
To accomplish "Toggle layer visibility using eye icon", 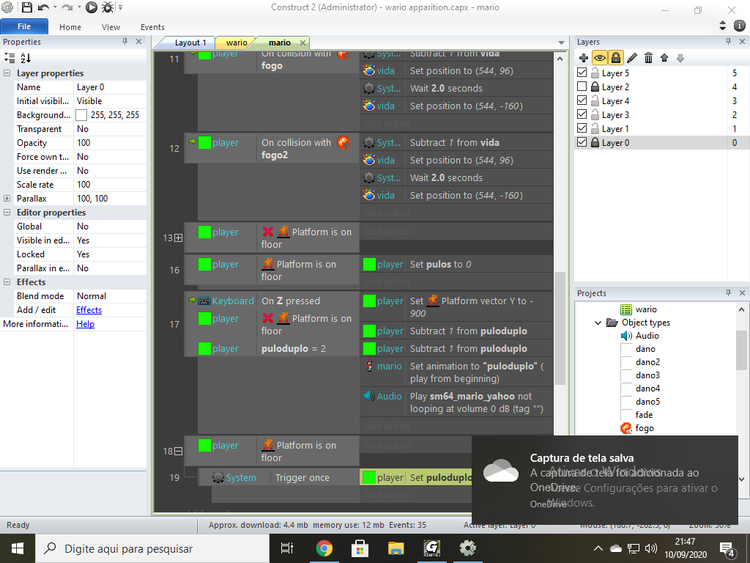I will (x=599, y=58).
